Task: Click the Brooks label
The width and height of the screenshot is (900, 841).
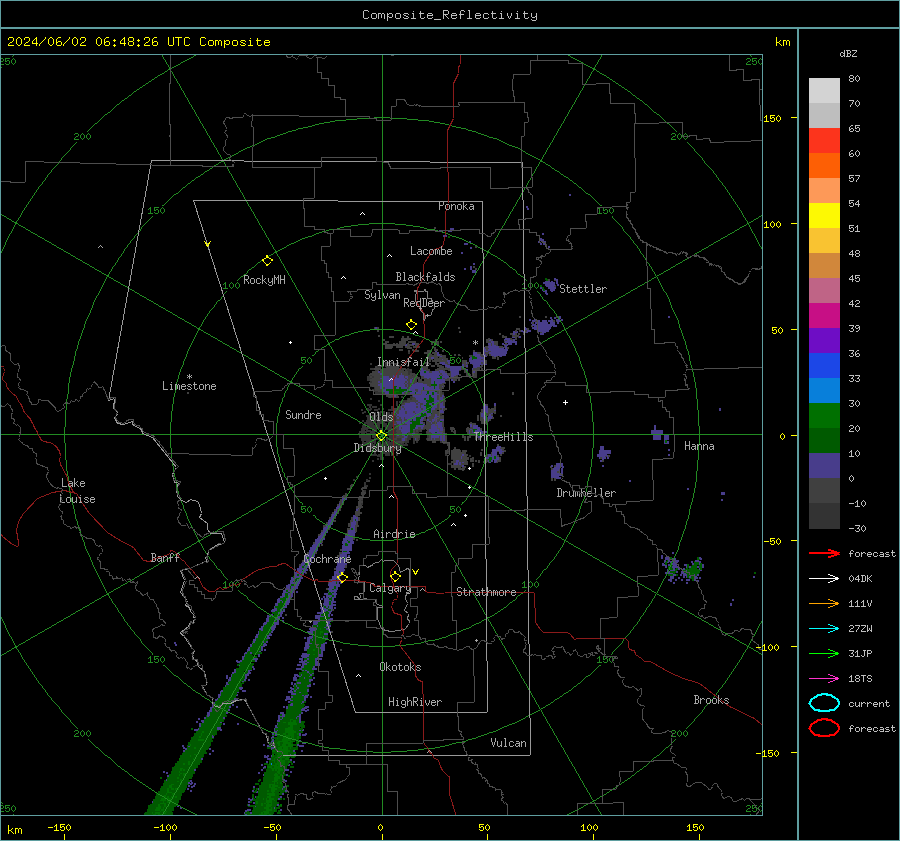Action: coord(711,700)
